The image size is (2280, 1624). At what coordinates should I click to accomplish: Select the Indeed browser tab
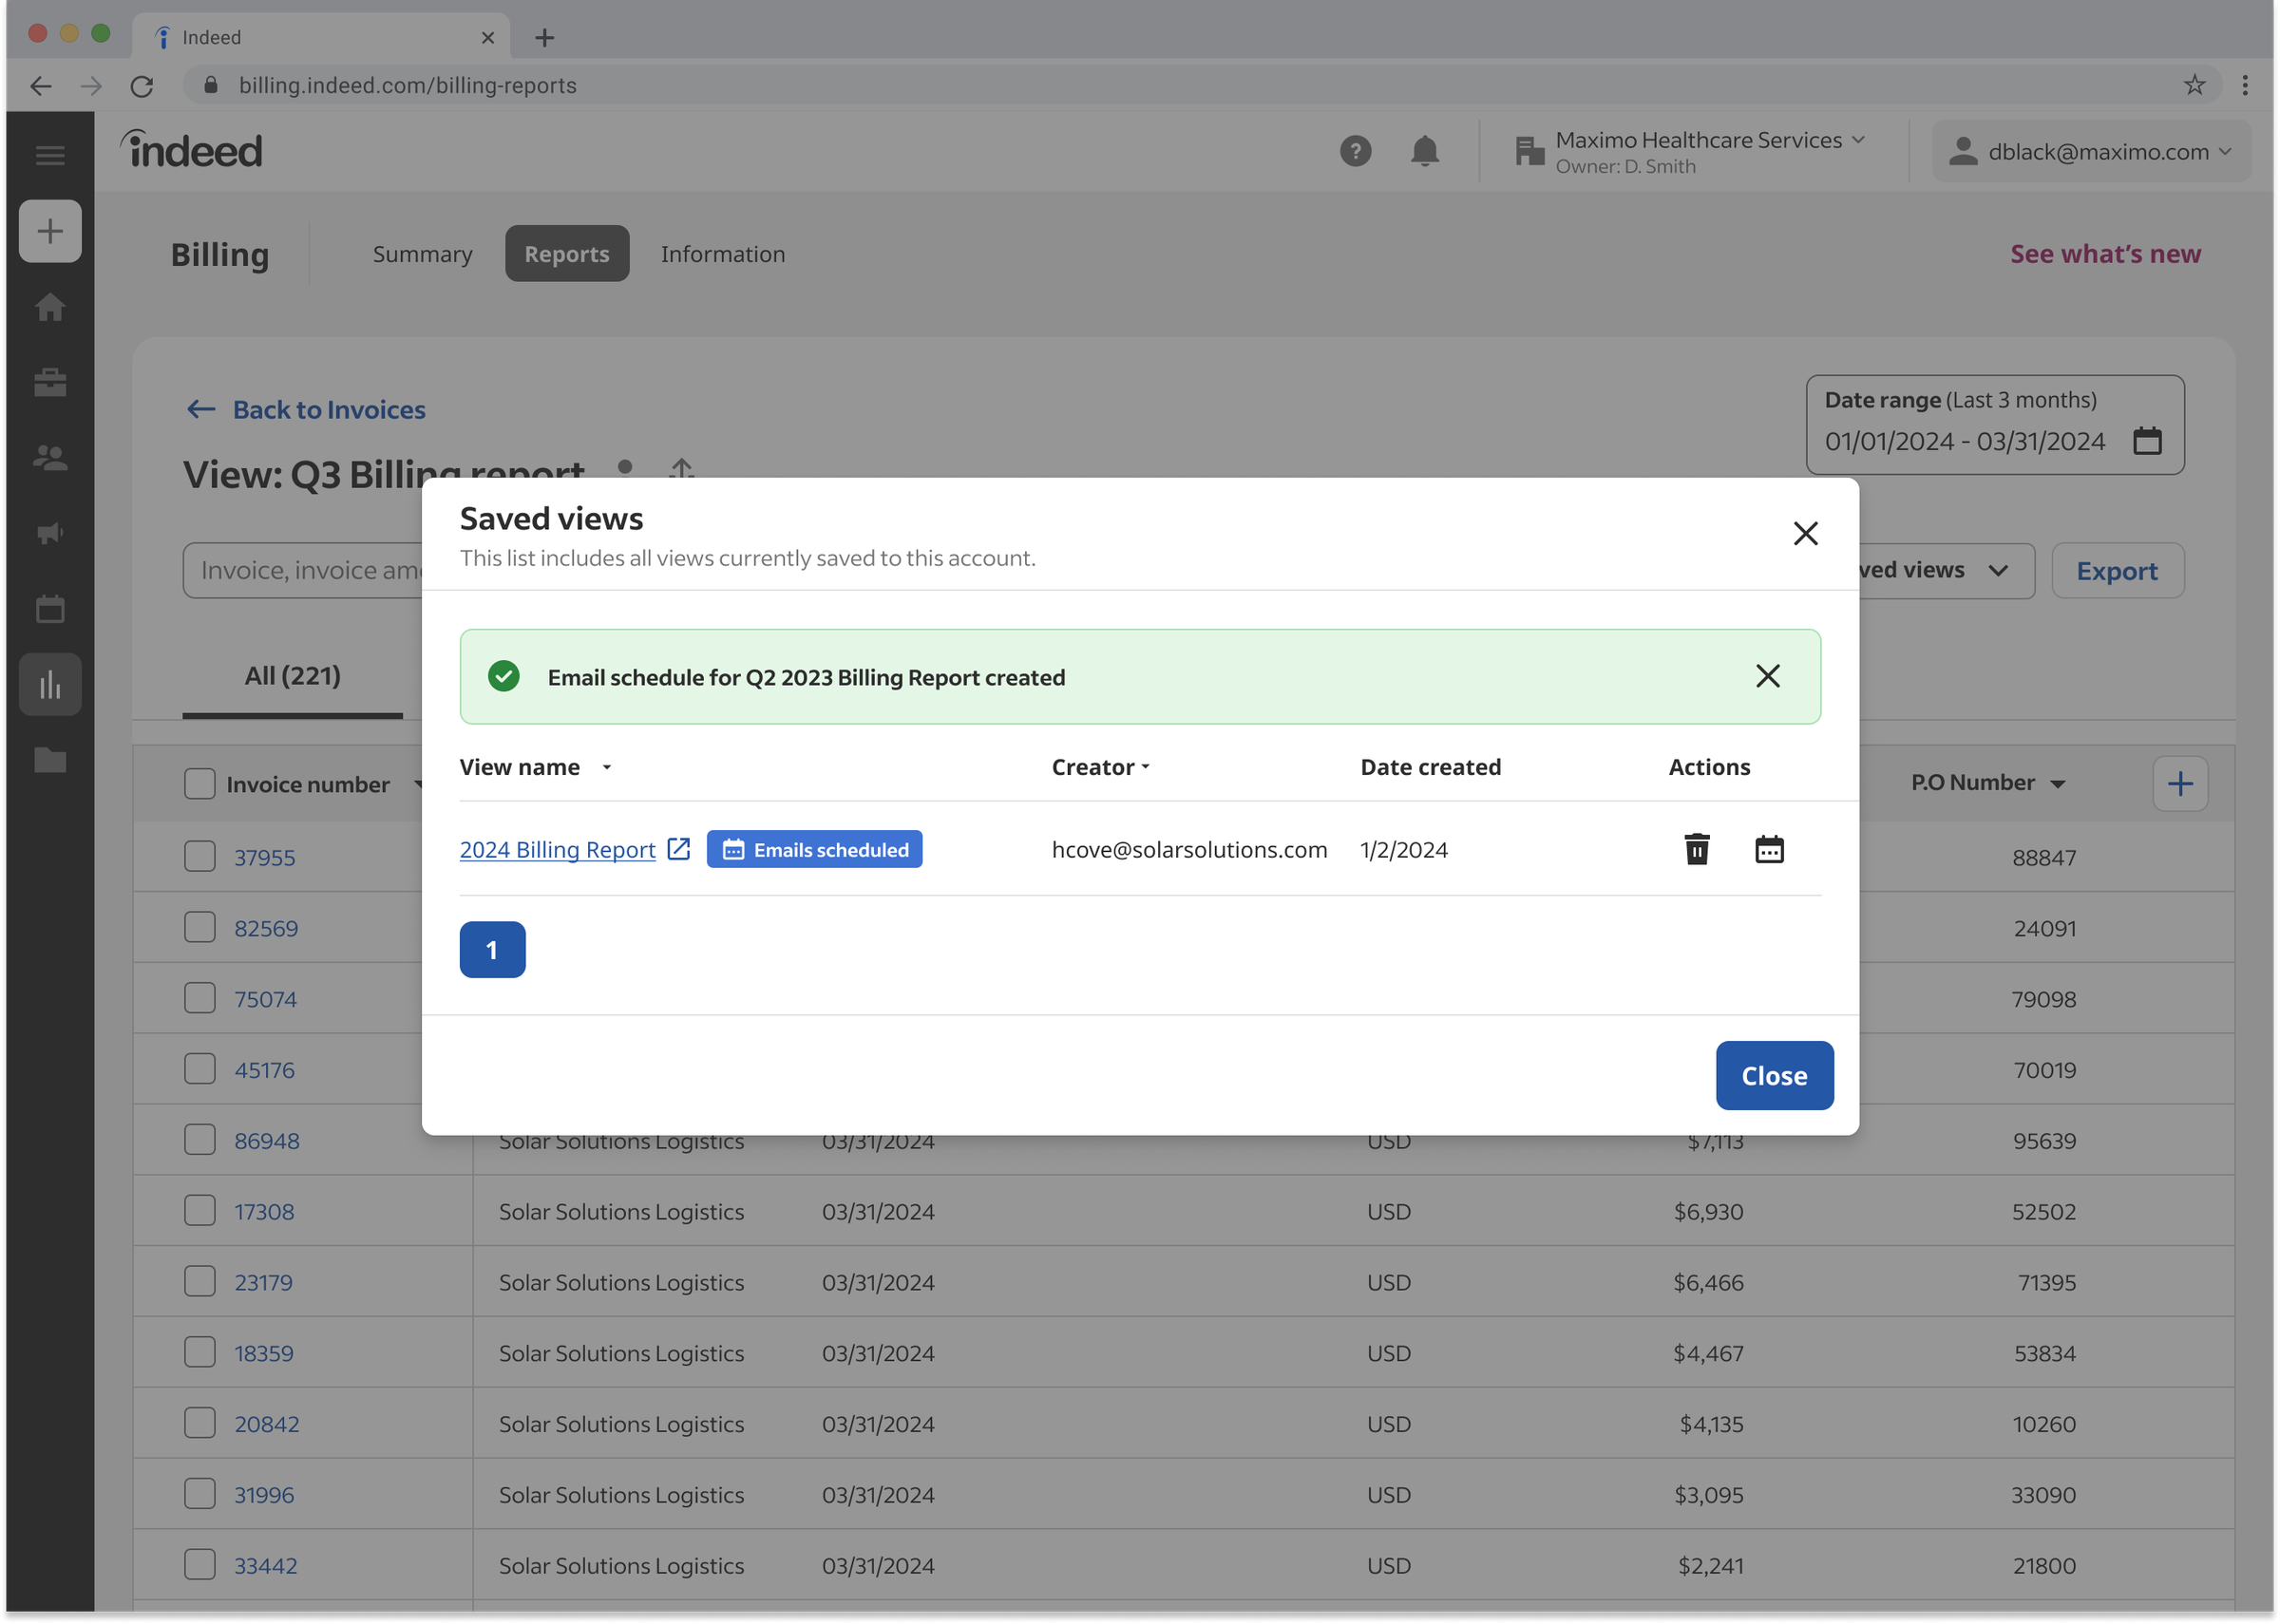tap(320, 38)
